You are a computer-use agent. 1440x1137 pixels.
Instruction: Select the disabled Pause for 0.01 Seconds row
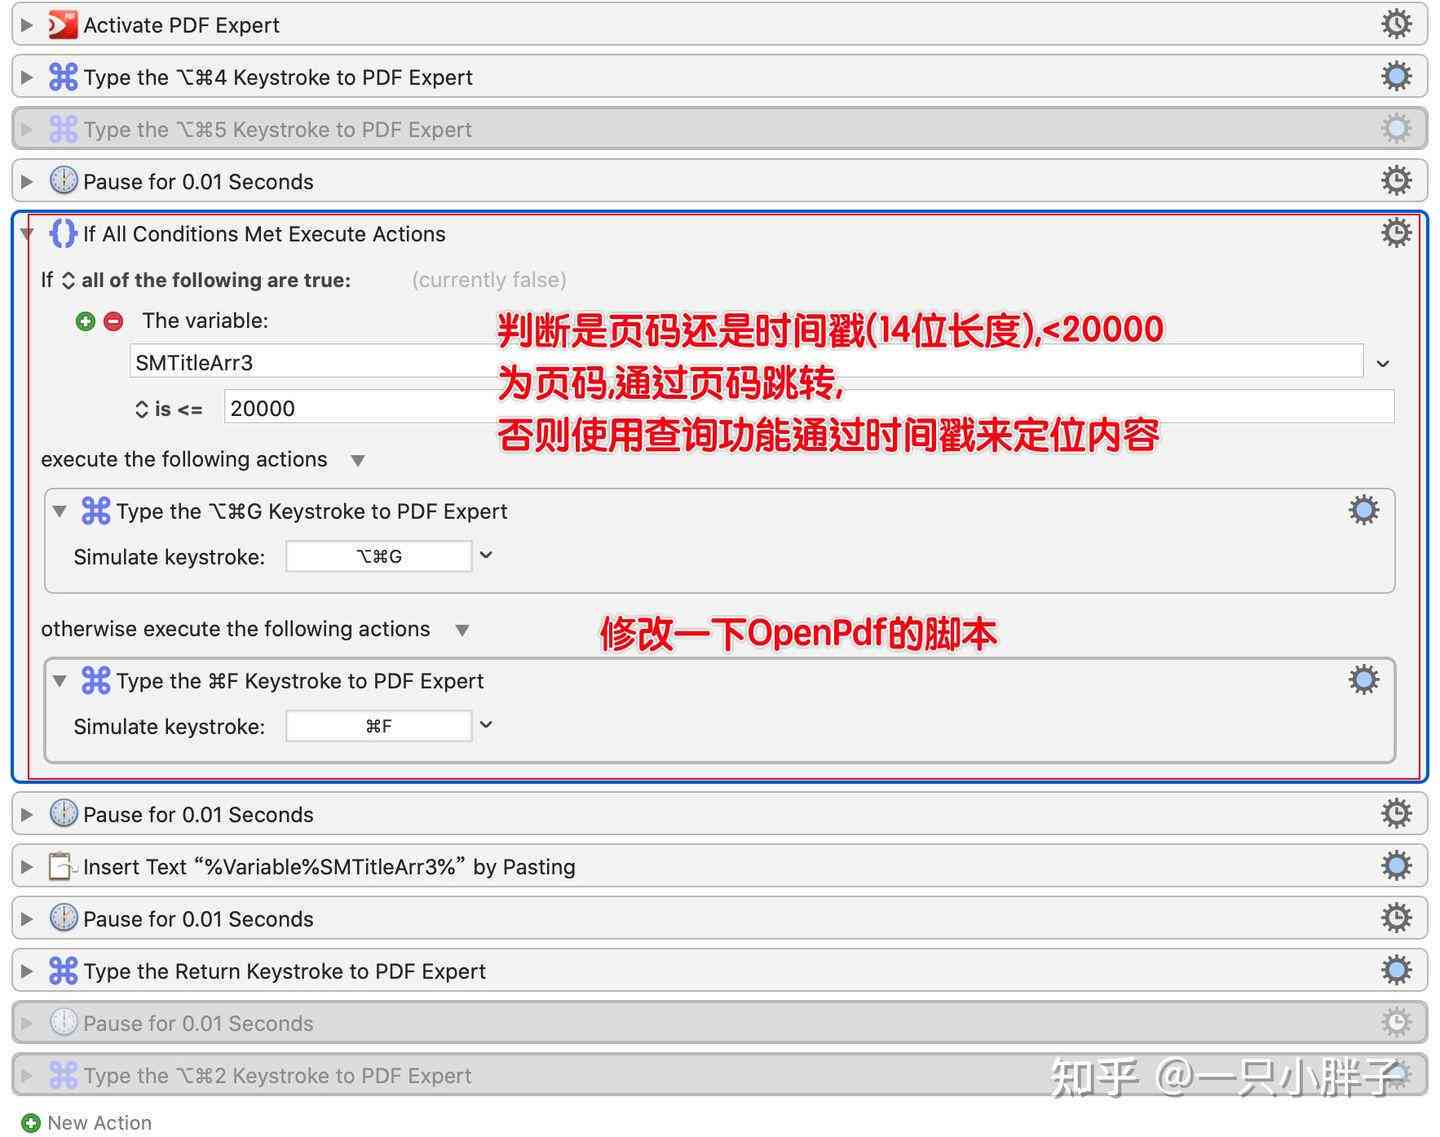click(x=720, y=1022)
